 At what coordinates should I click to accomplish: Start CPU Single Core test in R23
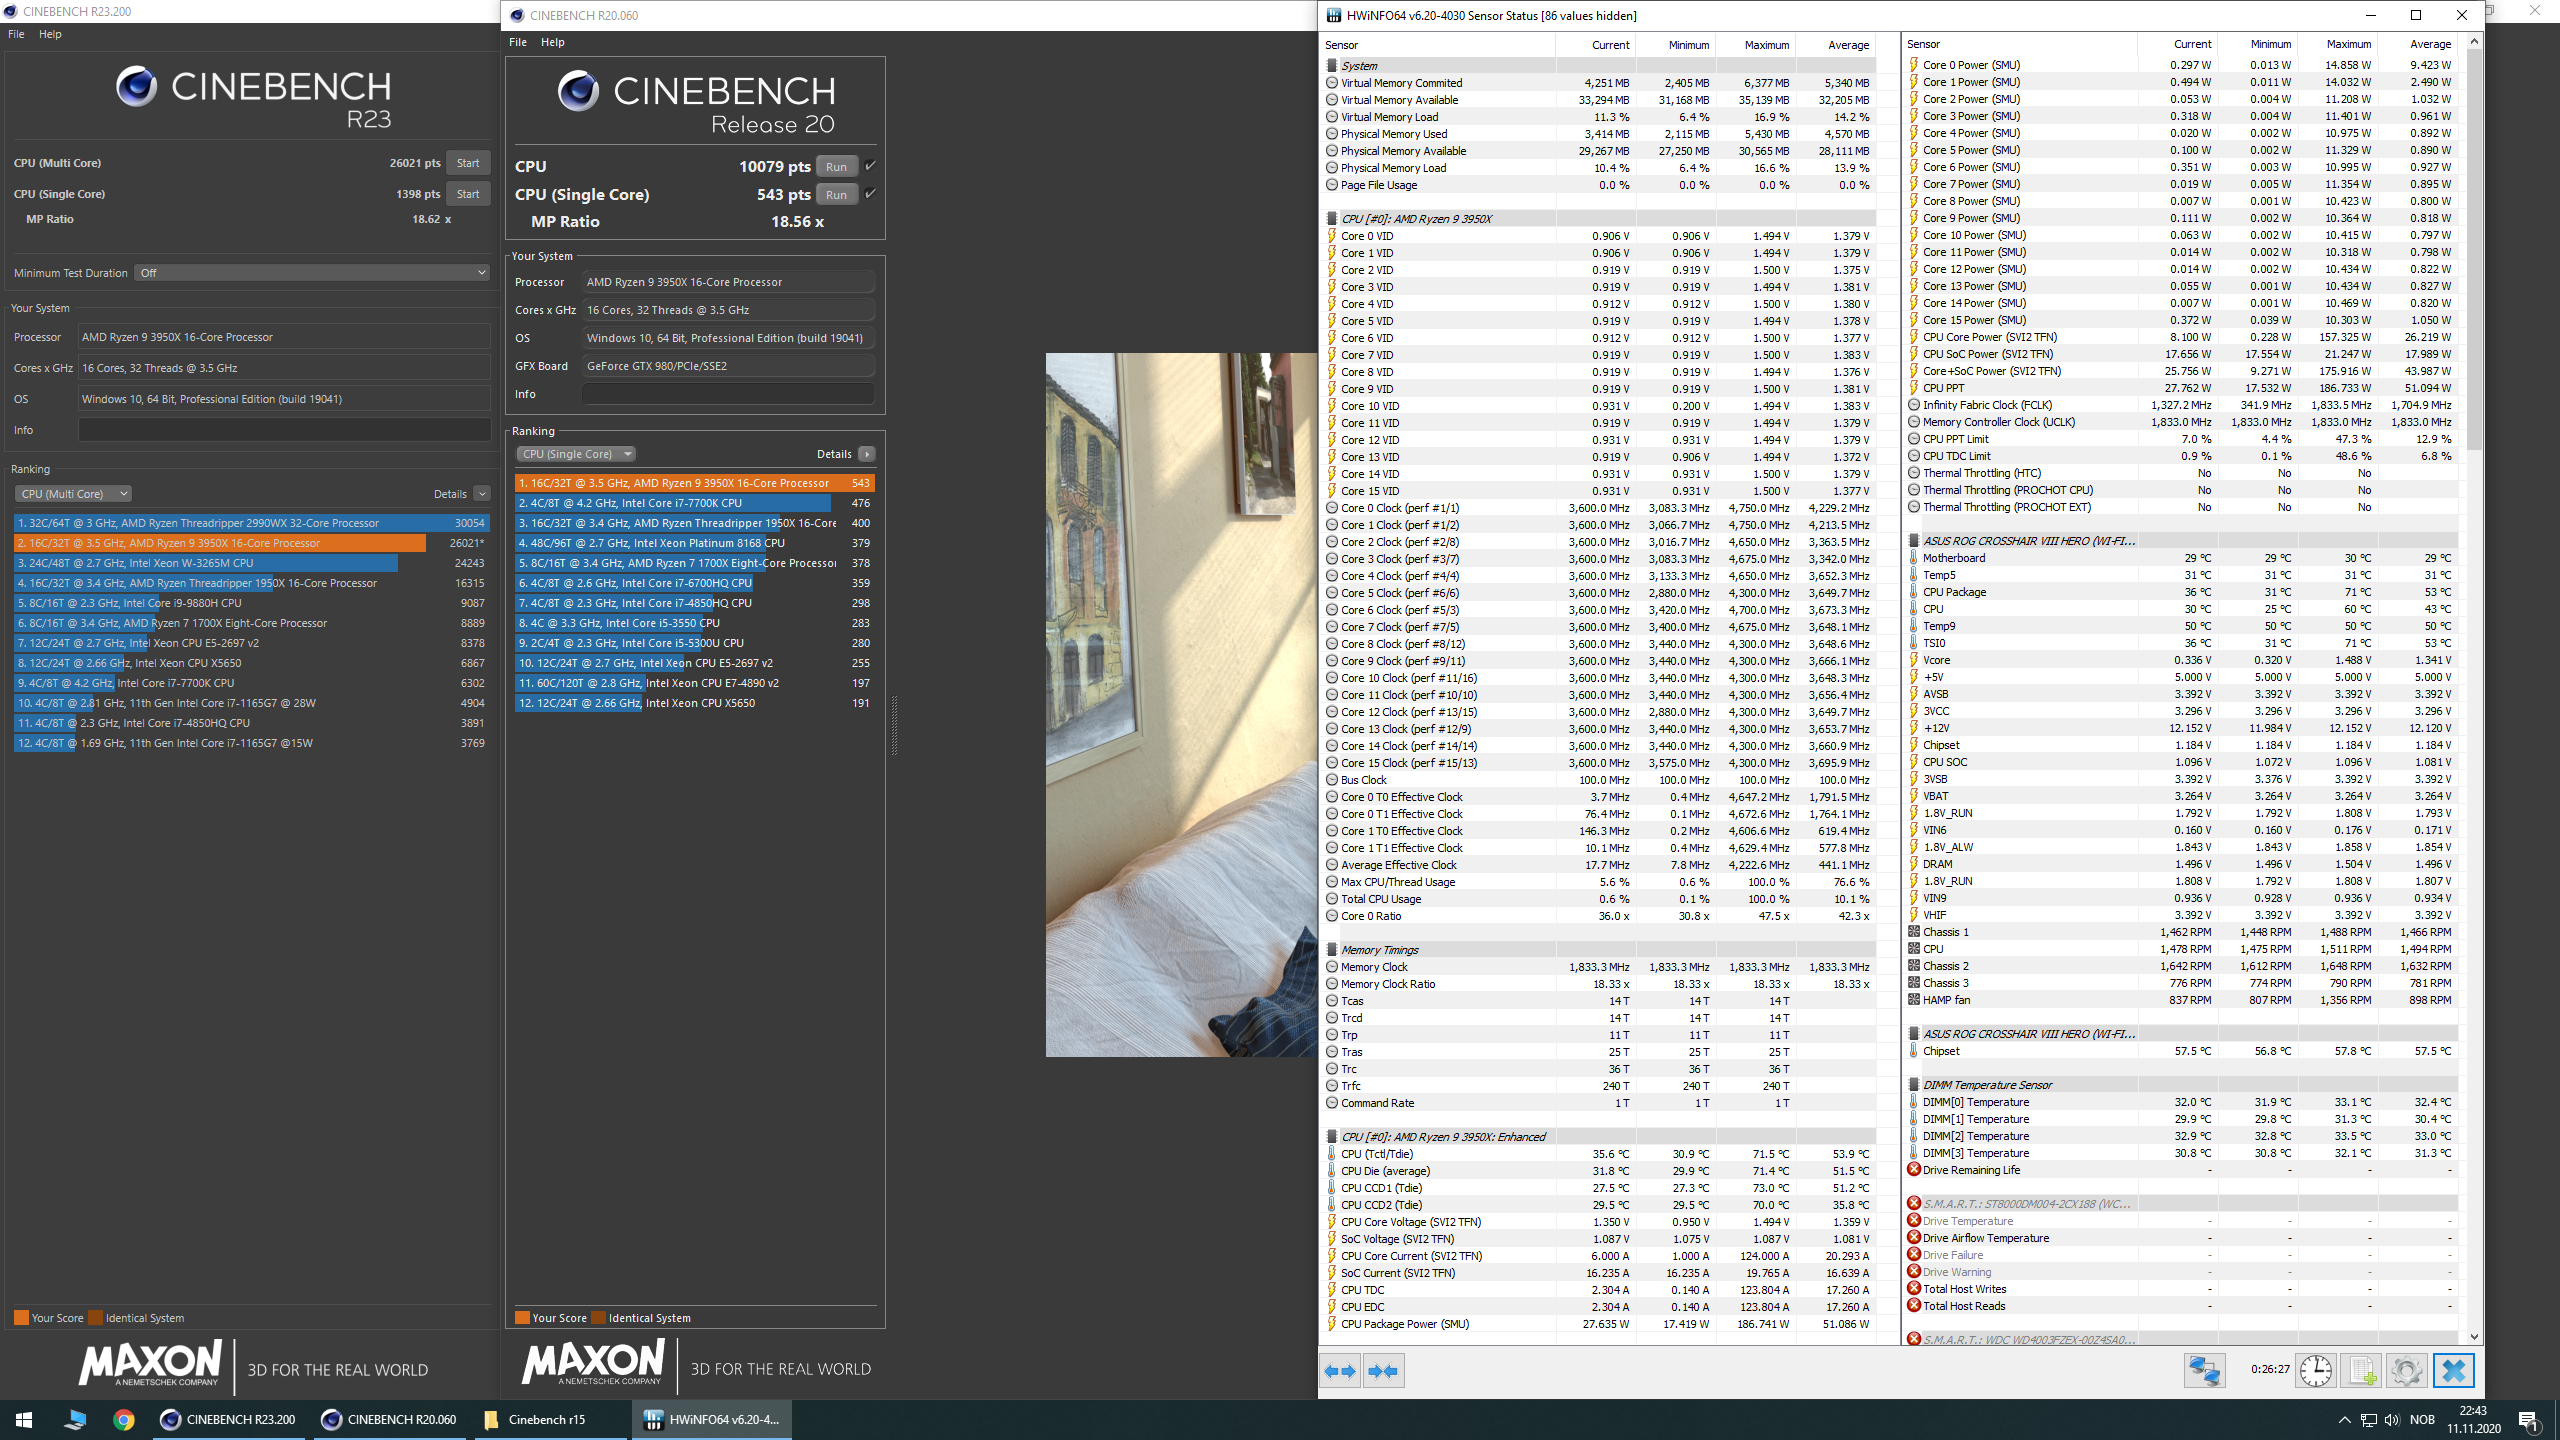468,194
